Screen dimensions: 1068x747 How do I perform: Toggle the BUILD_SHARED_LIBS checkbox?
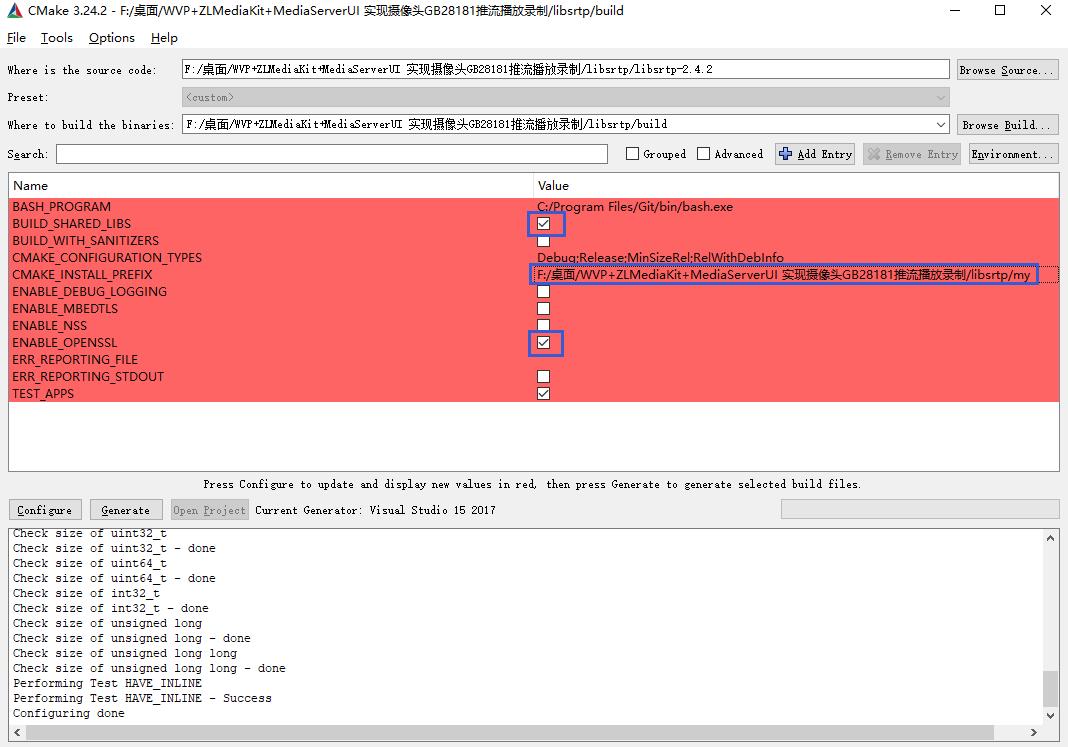point(543,224)
